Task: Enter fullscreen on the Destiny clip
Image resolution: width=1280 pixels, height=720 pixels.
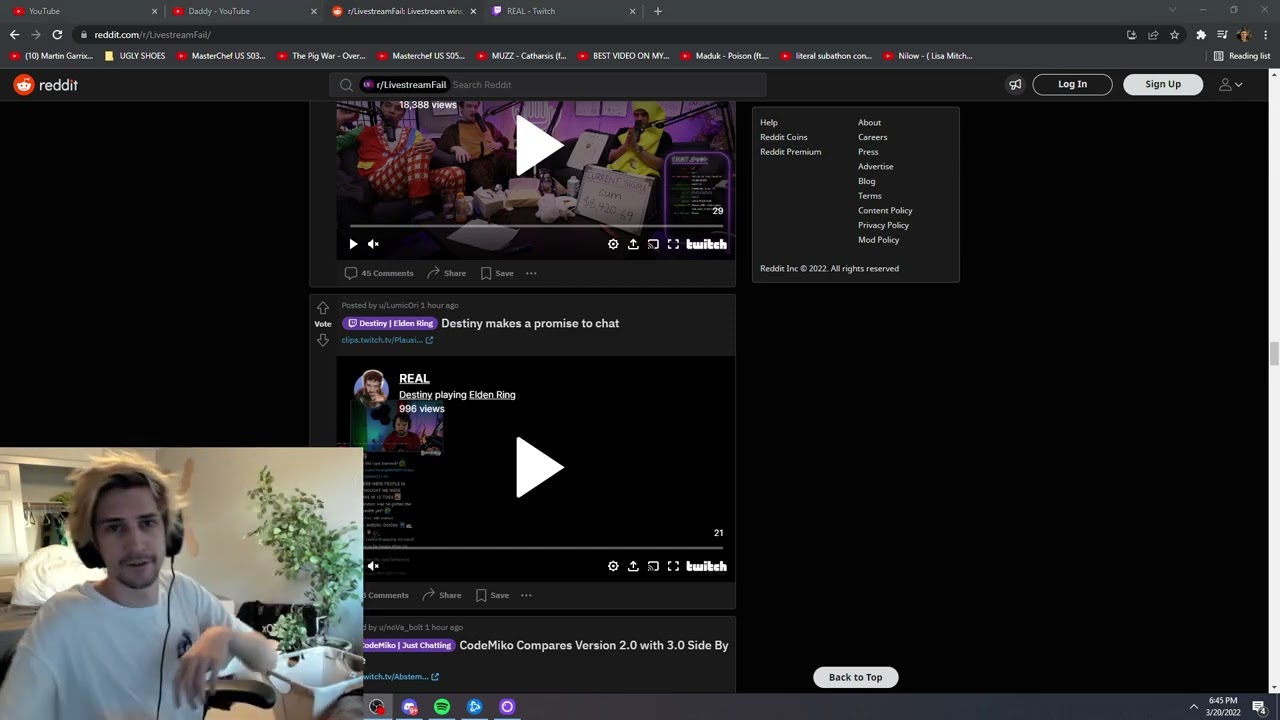Action: pyautogui.click(x=673, y=566)
